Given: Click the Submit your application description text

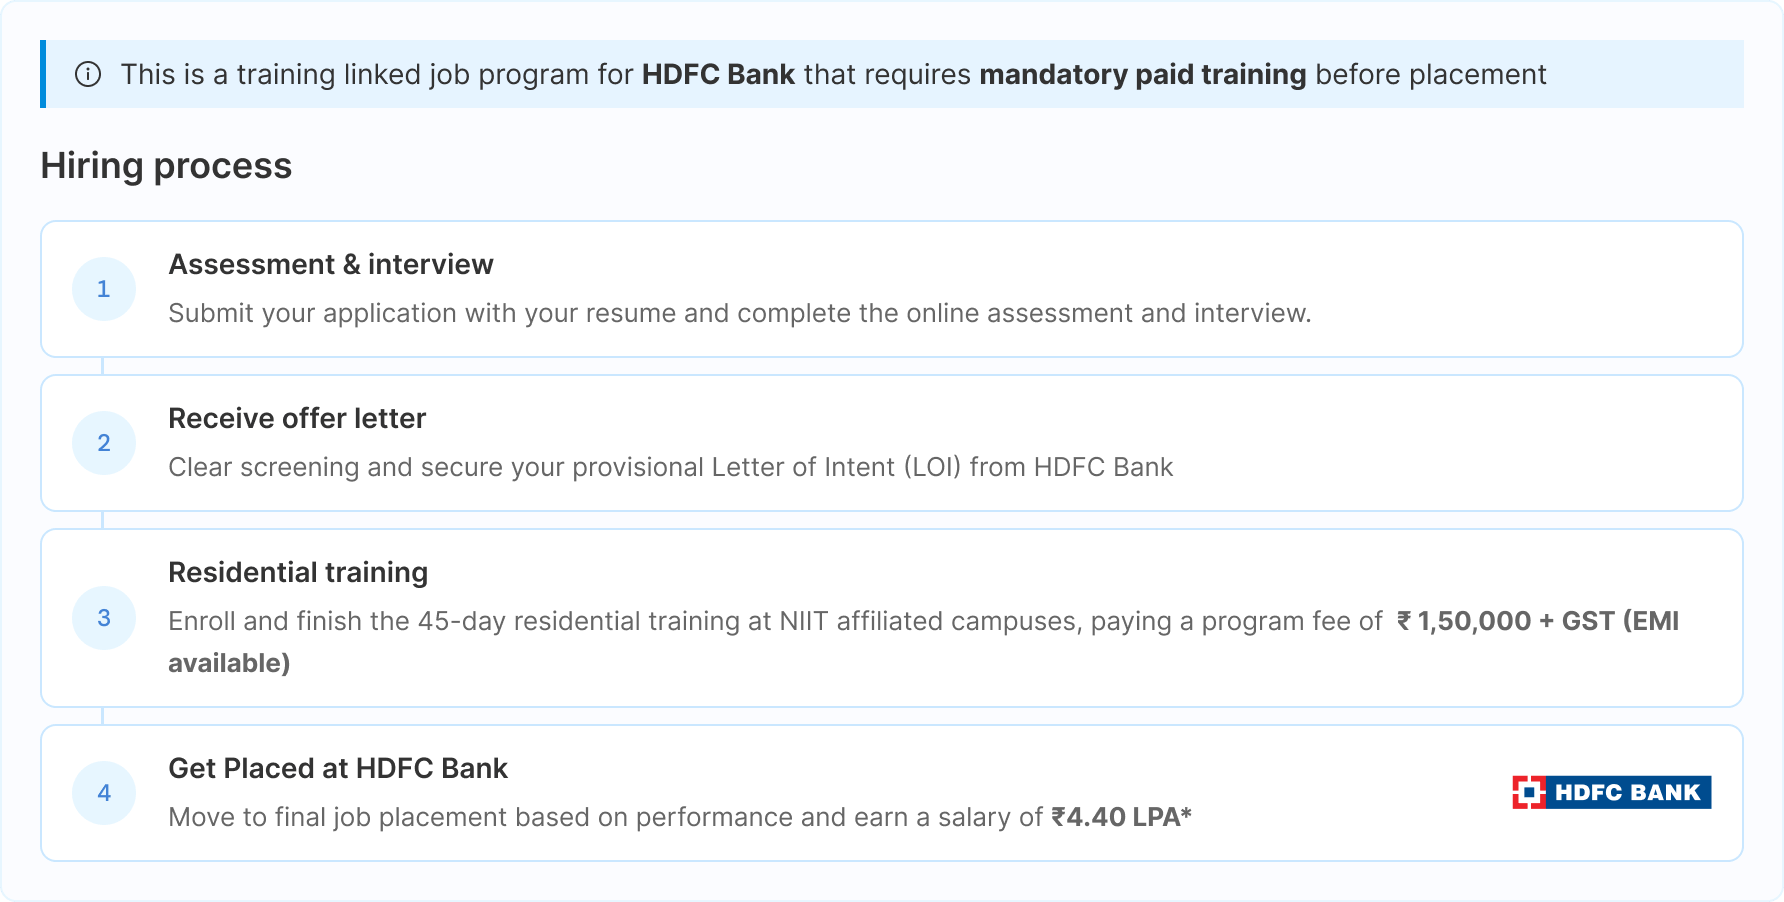Looking at the screenshot, I should [740, 313].
